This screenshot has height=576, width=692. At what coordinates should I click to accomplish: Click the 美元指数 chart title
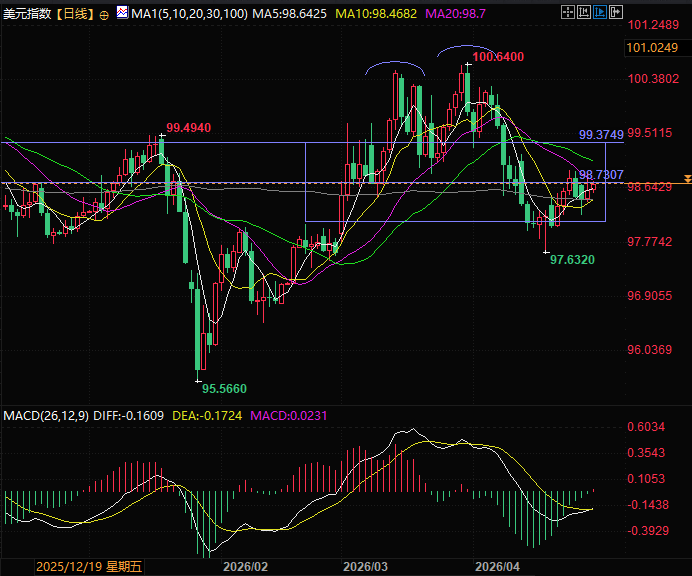click(27, 14)
